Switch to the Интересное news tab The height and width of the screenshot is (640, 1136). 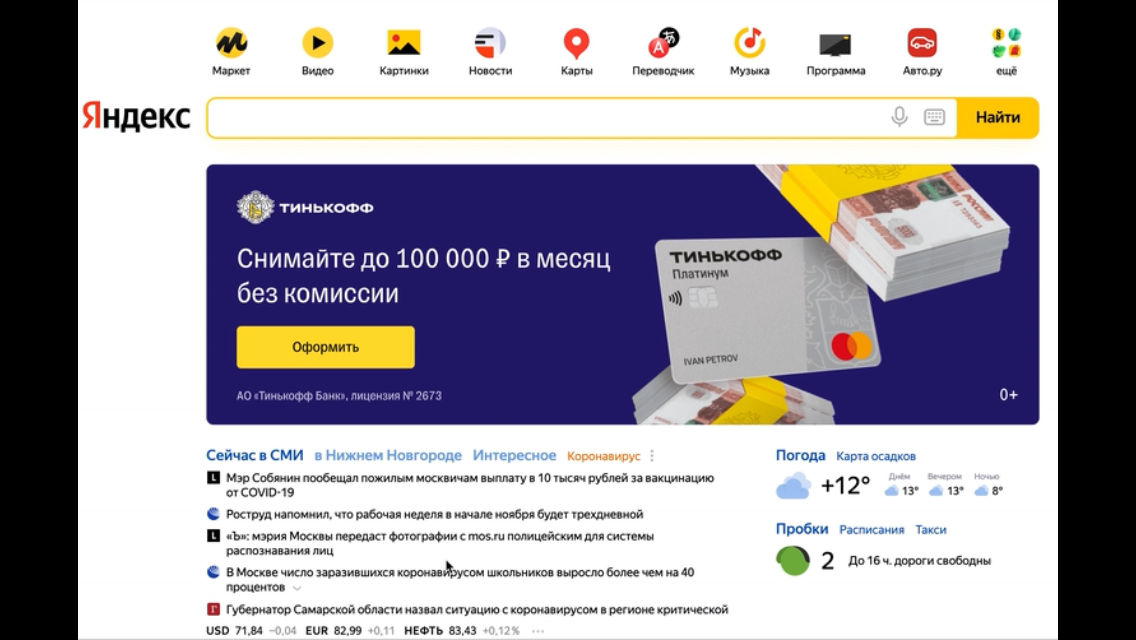514,455
